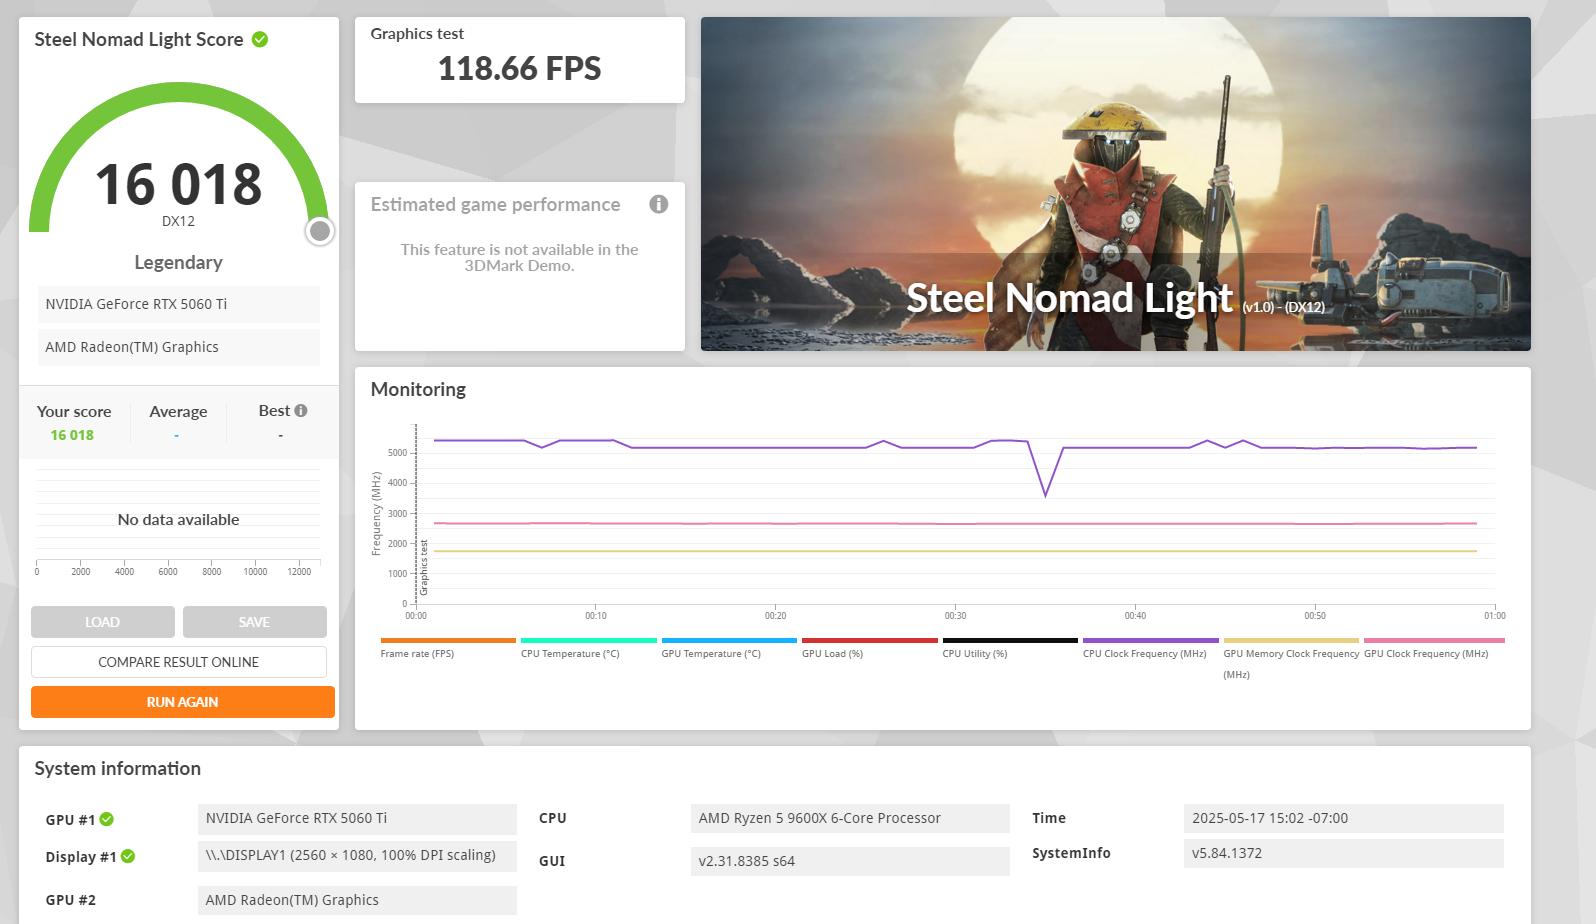Toggle GPU Load (%) legend swatch
This screenshot has width=1596, height=924.
click(x=870, y=641)
